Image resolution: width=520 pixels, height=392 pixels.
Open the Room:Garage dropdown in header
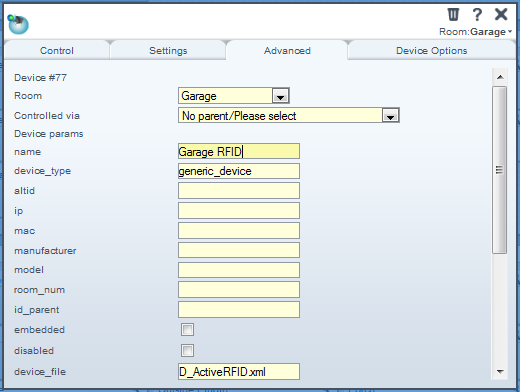pyautogui.click(x=476, y=32)
